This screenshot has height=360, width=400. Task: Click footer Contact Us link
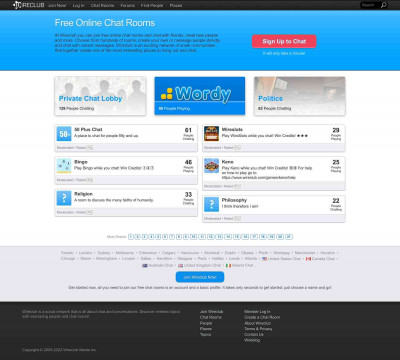254,334
